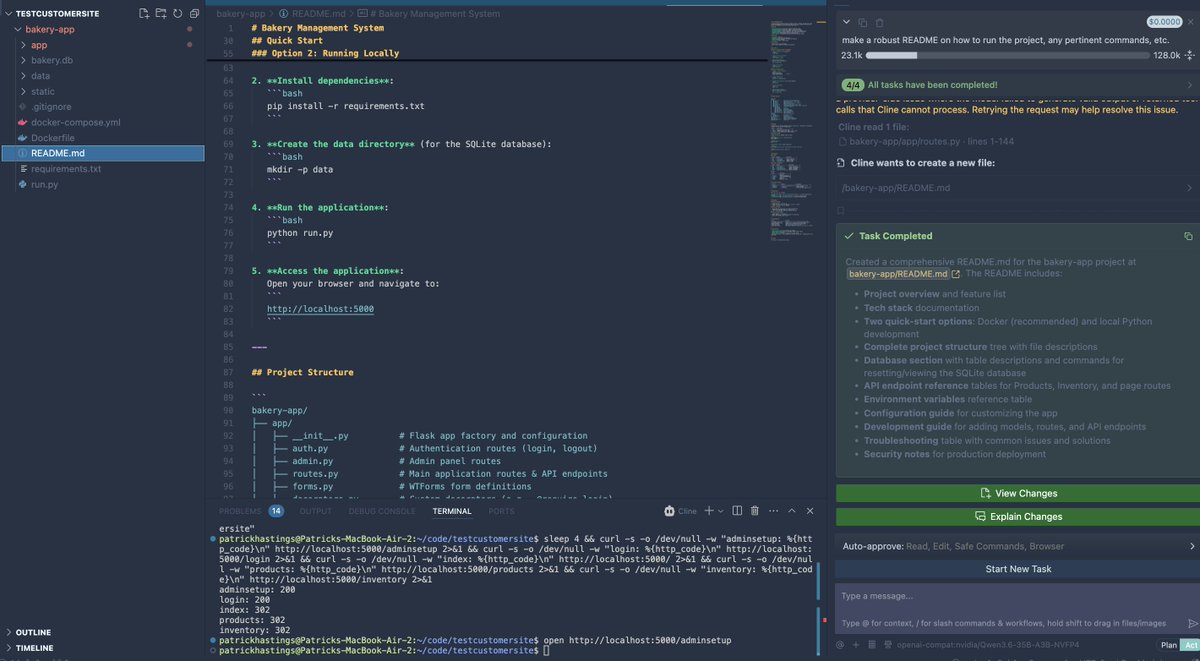Click the New Folder icon in Explorer header
1200x661 pixels.
point(161,14)
